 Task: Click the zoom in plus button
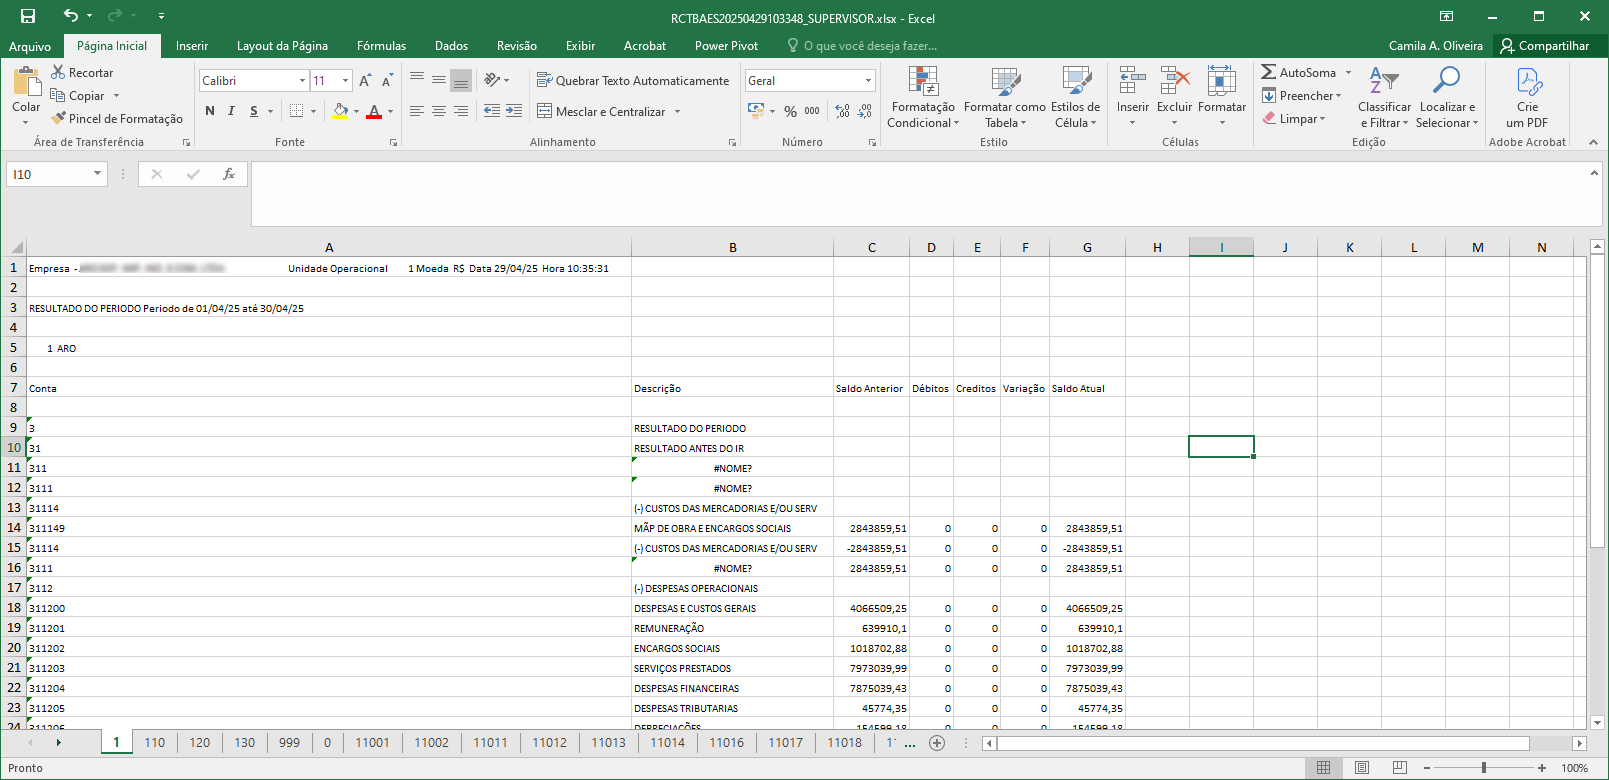click(1542, 768)
